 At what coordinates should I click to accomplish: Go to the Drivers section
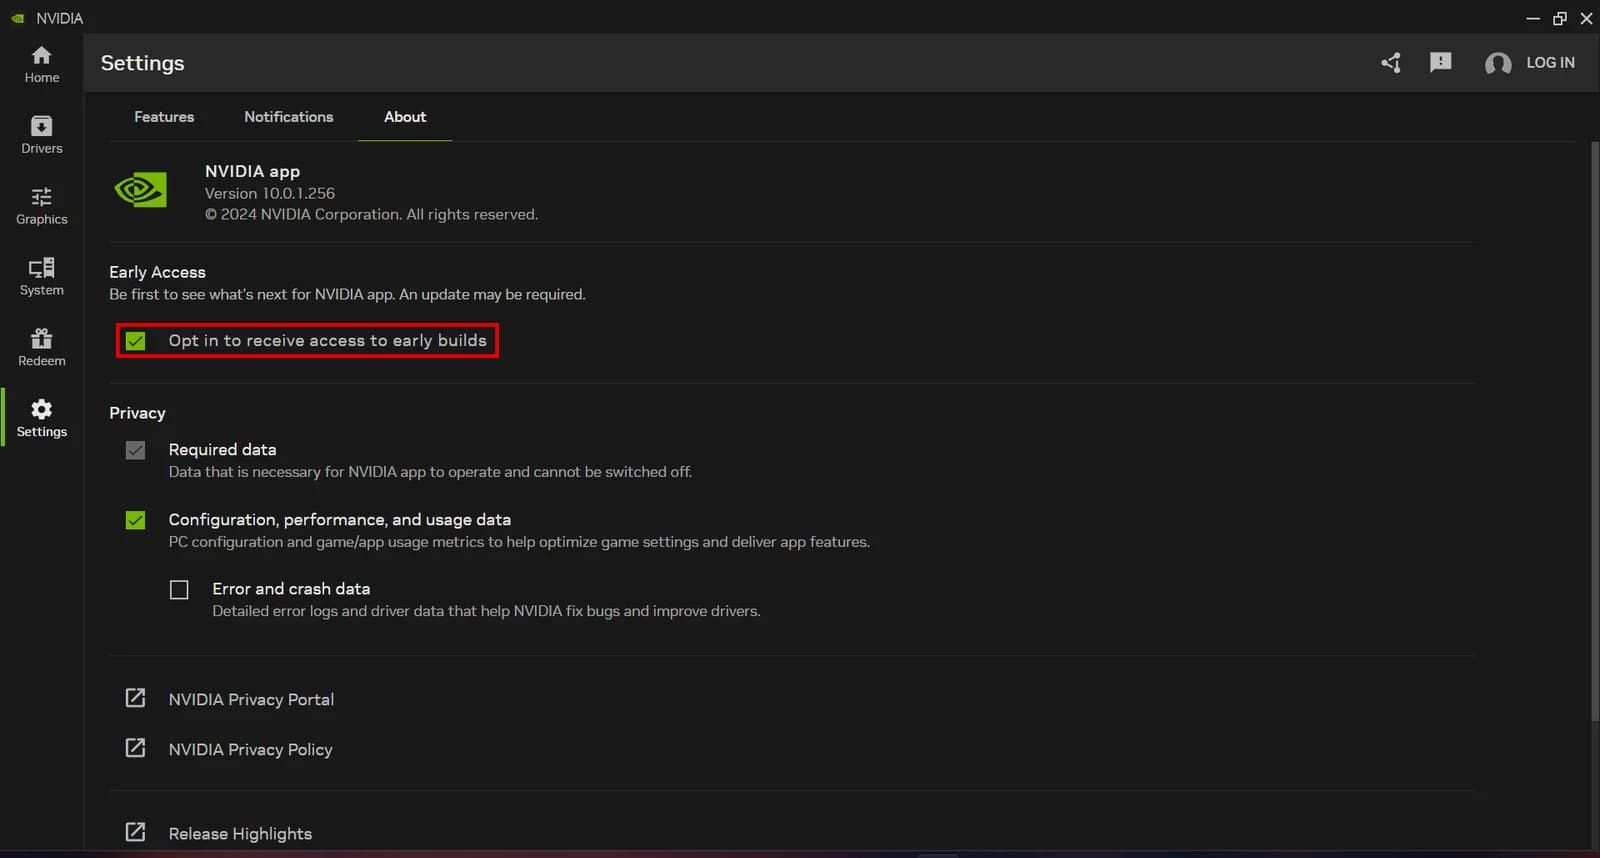point(41,135)
